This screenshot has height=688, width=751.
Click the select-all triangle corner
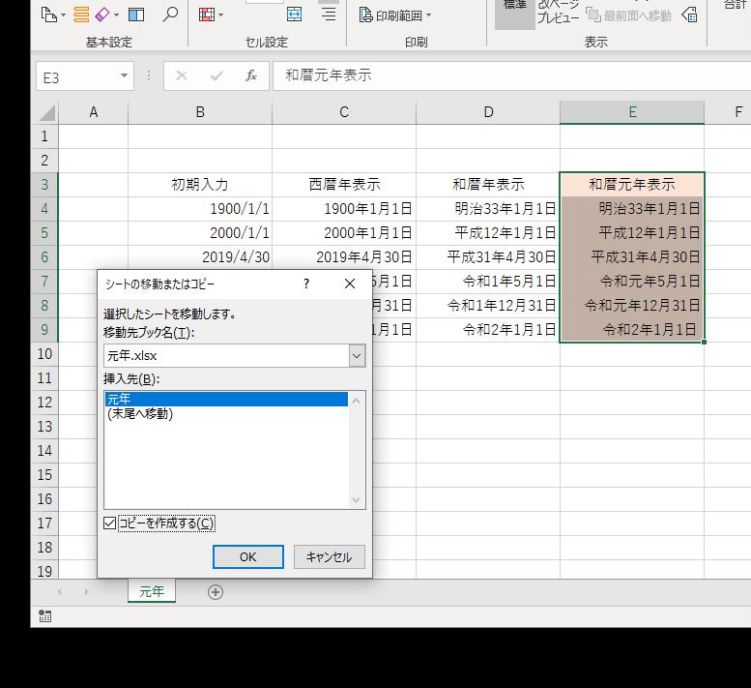tap(47, 113)
